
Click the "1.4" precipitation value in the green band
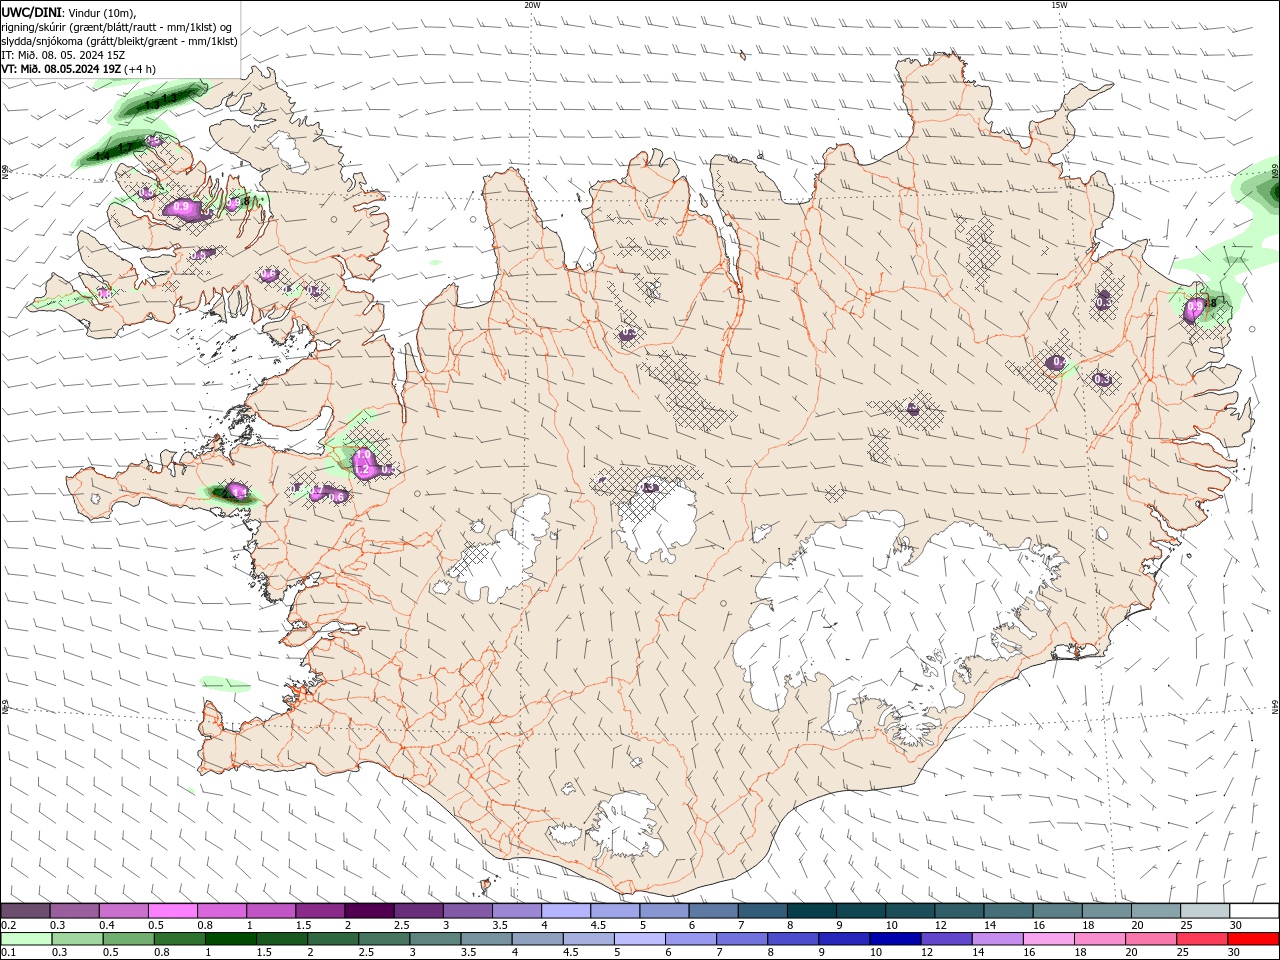click(x=102, y=155)
